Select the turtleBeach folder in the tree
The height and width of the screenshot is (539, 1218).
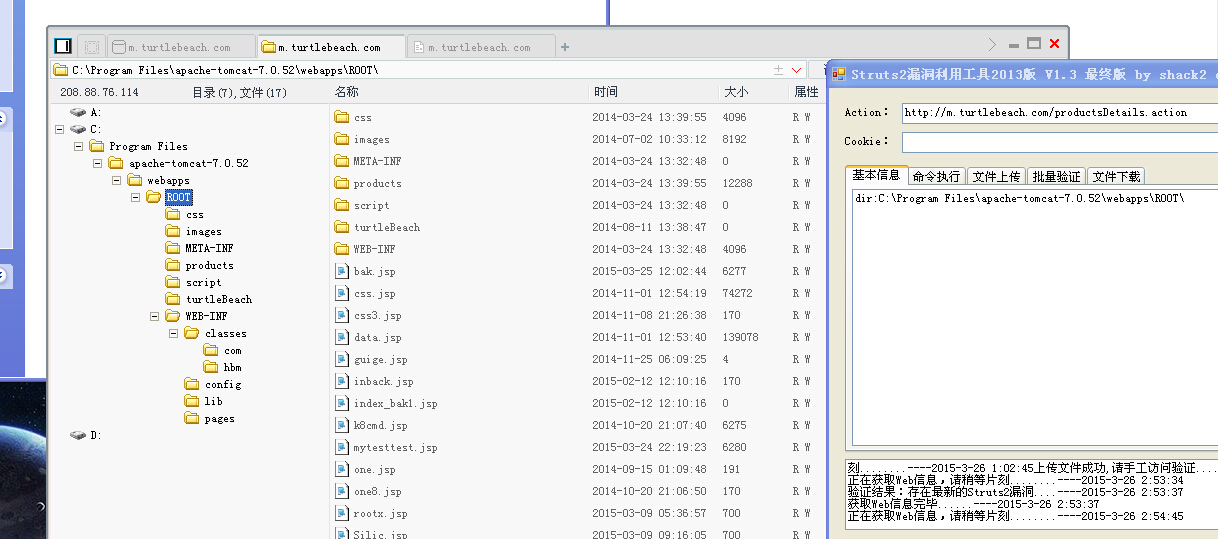(218, 299)
